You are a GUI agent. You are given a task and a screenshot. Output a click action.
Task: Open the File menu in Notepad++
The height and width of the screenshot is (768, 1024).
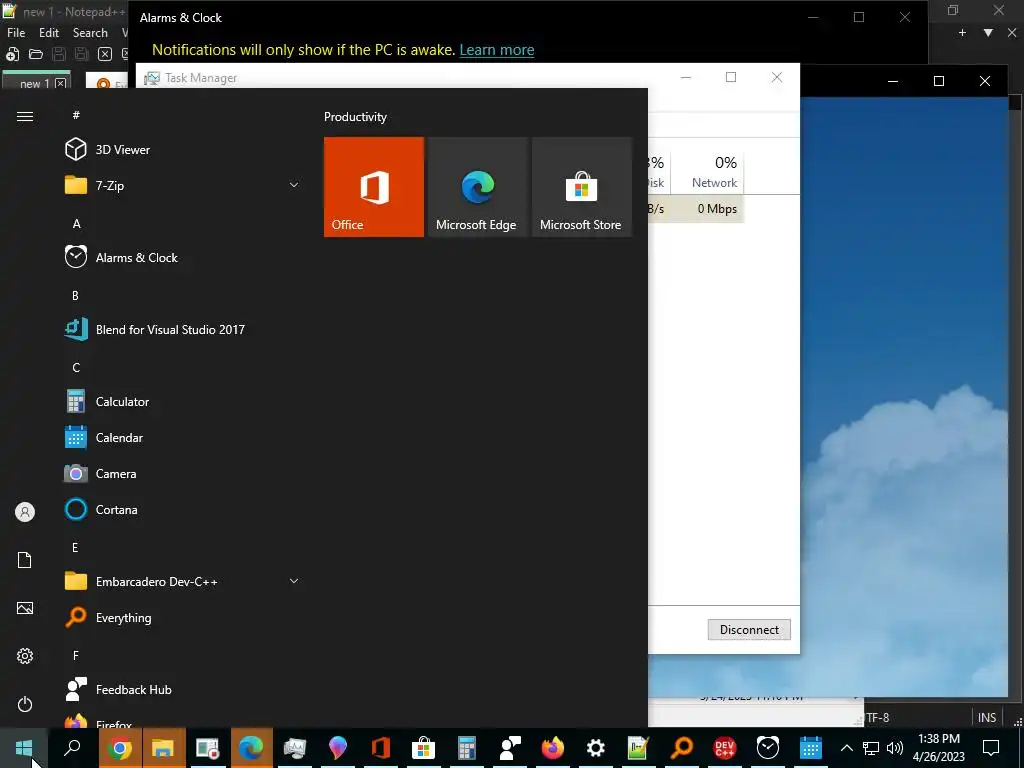16,33
